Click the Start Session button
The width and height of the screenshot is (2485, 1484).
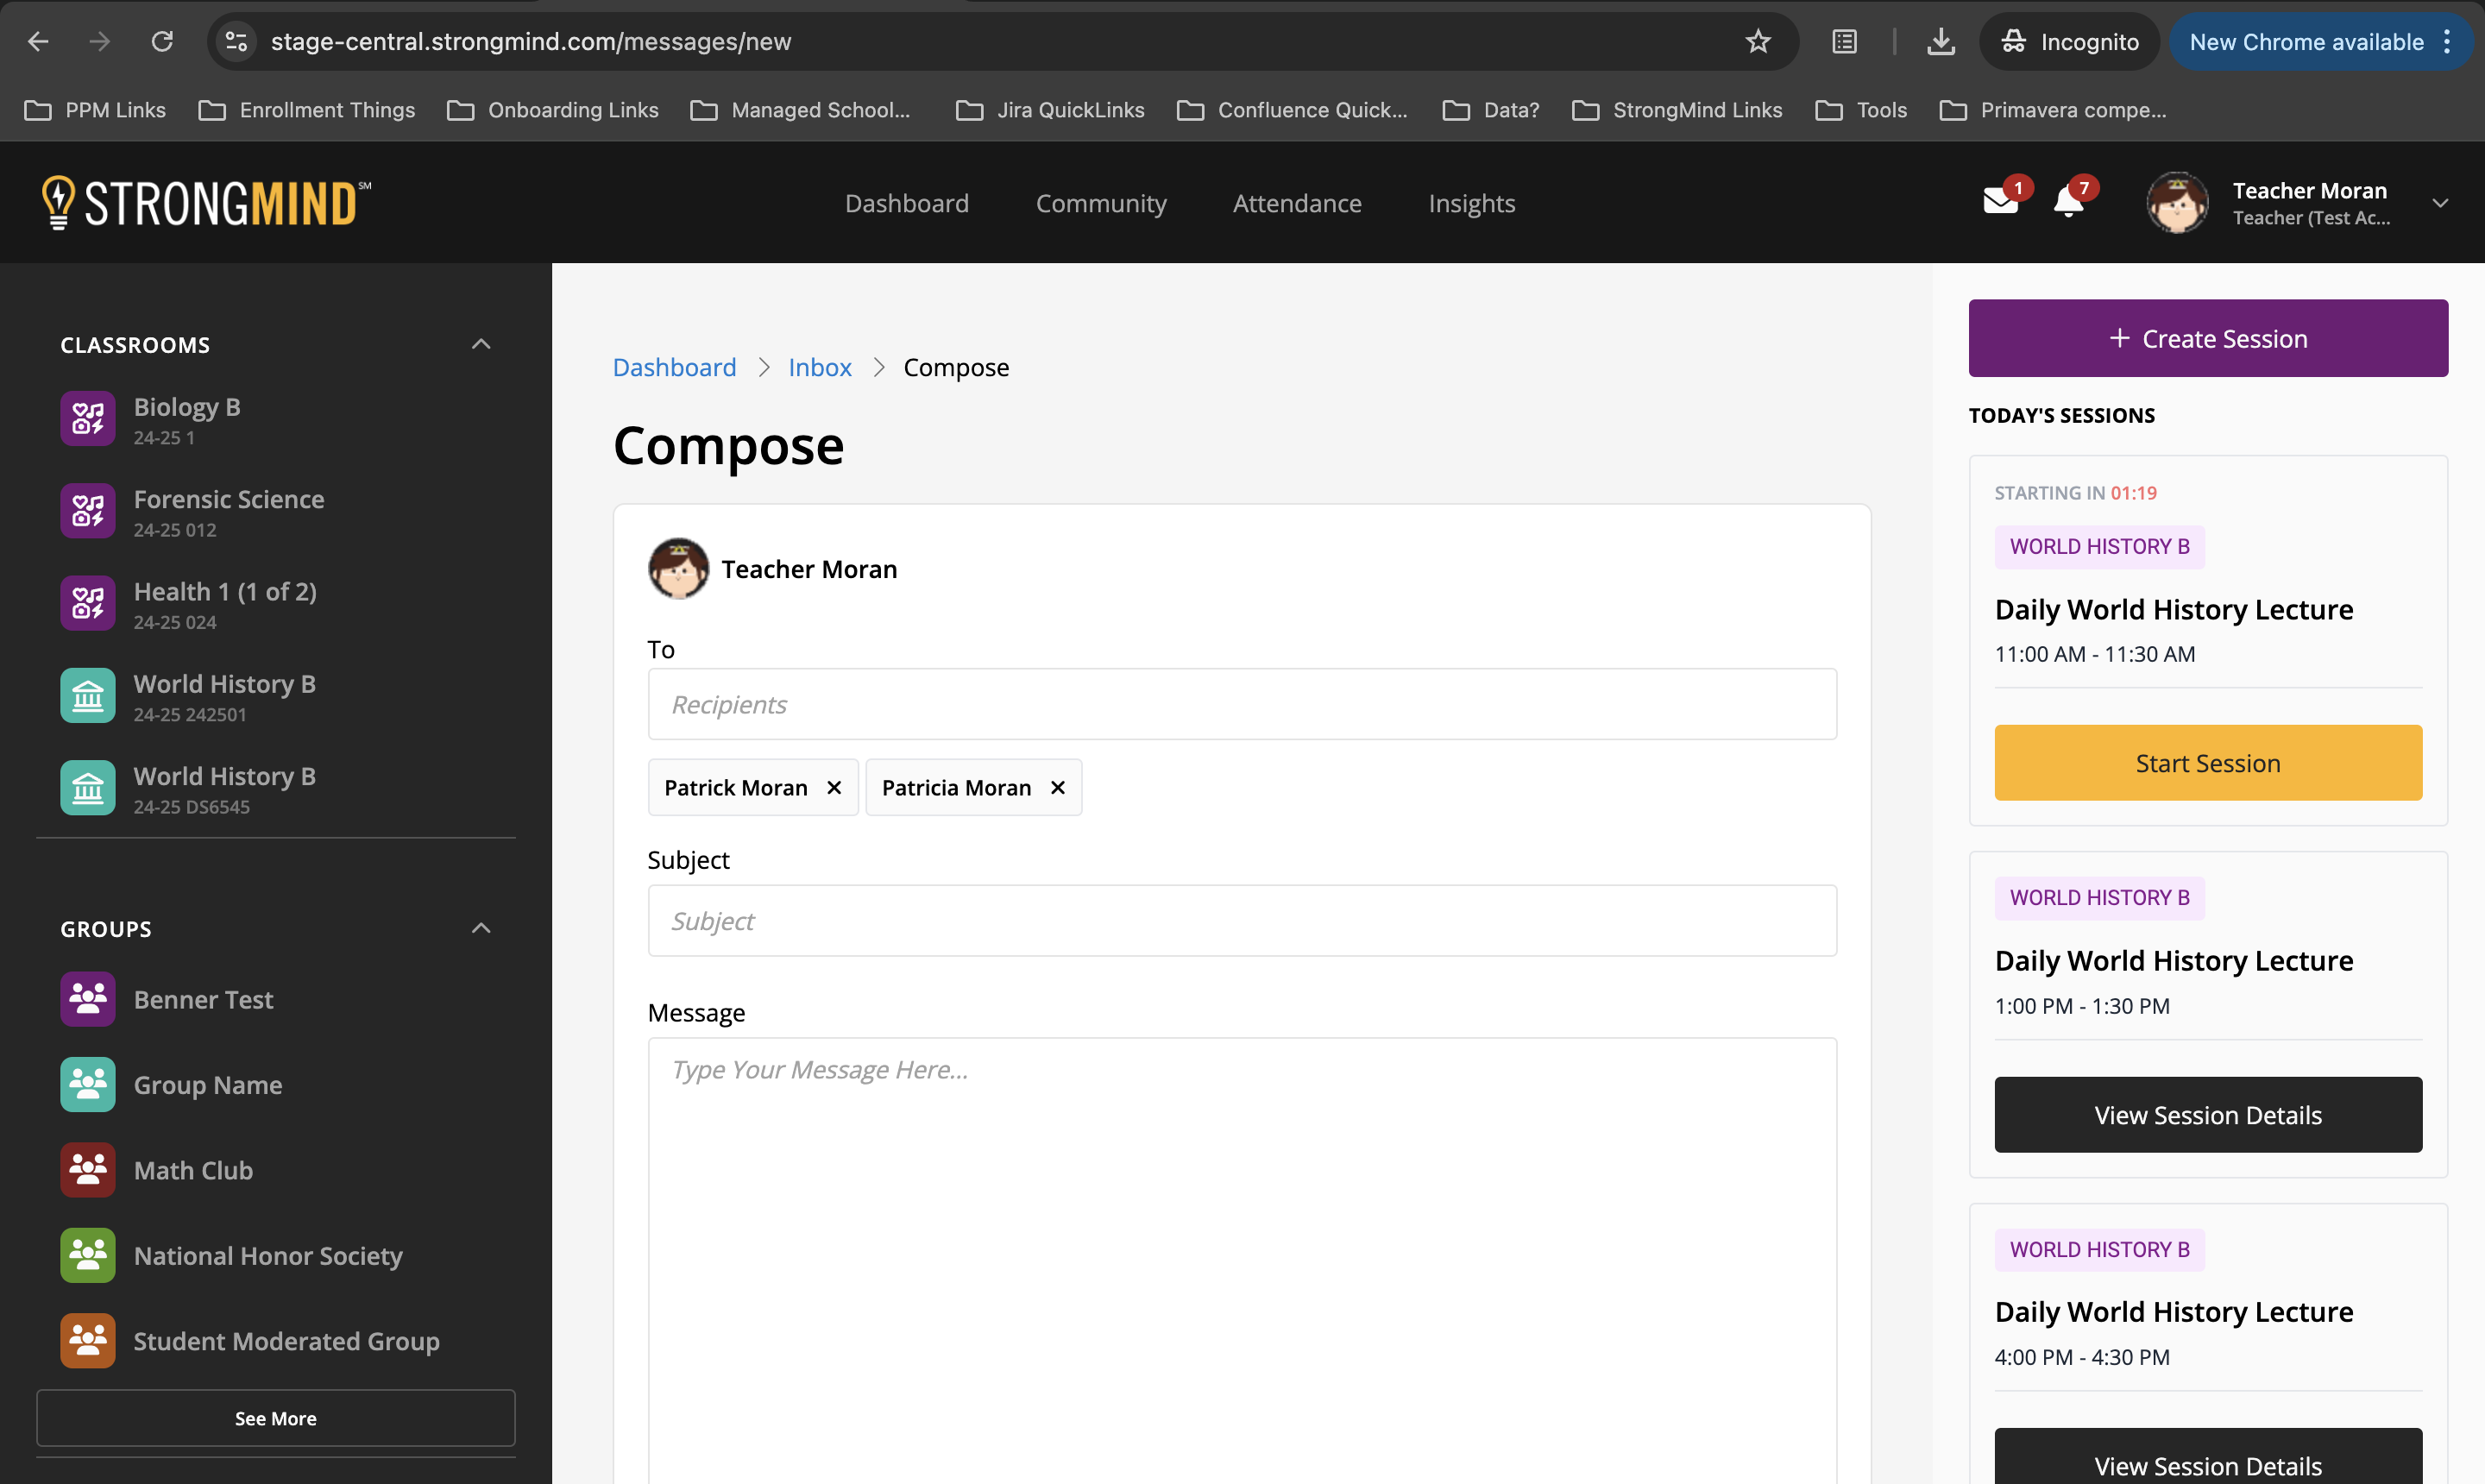click(x=2207, y=763)
